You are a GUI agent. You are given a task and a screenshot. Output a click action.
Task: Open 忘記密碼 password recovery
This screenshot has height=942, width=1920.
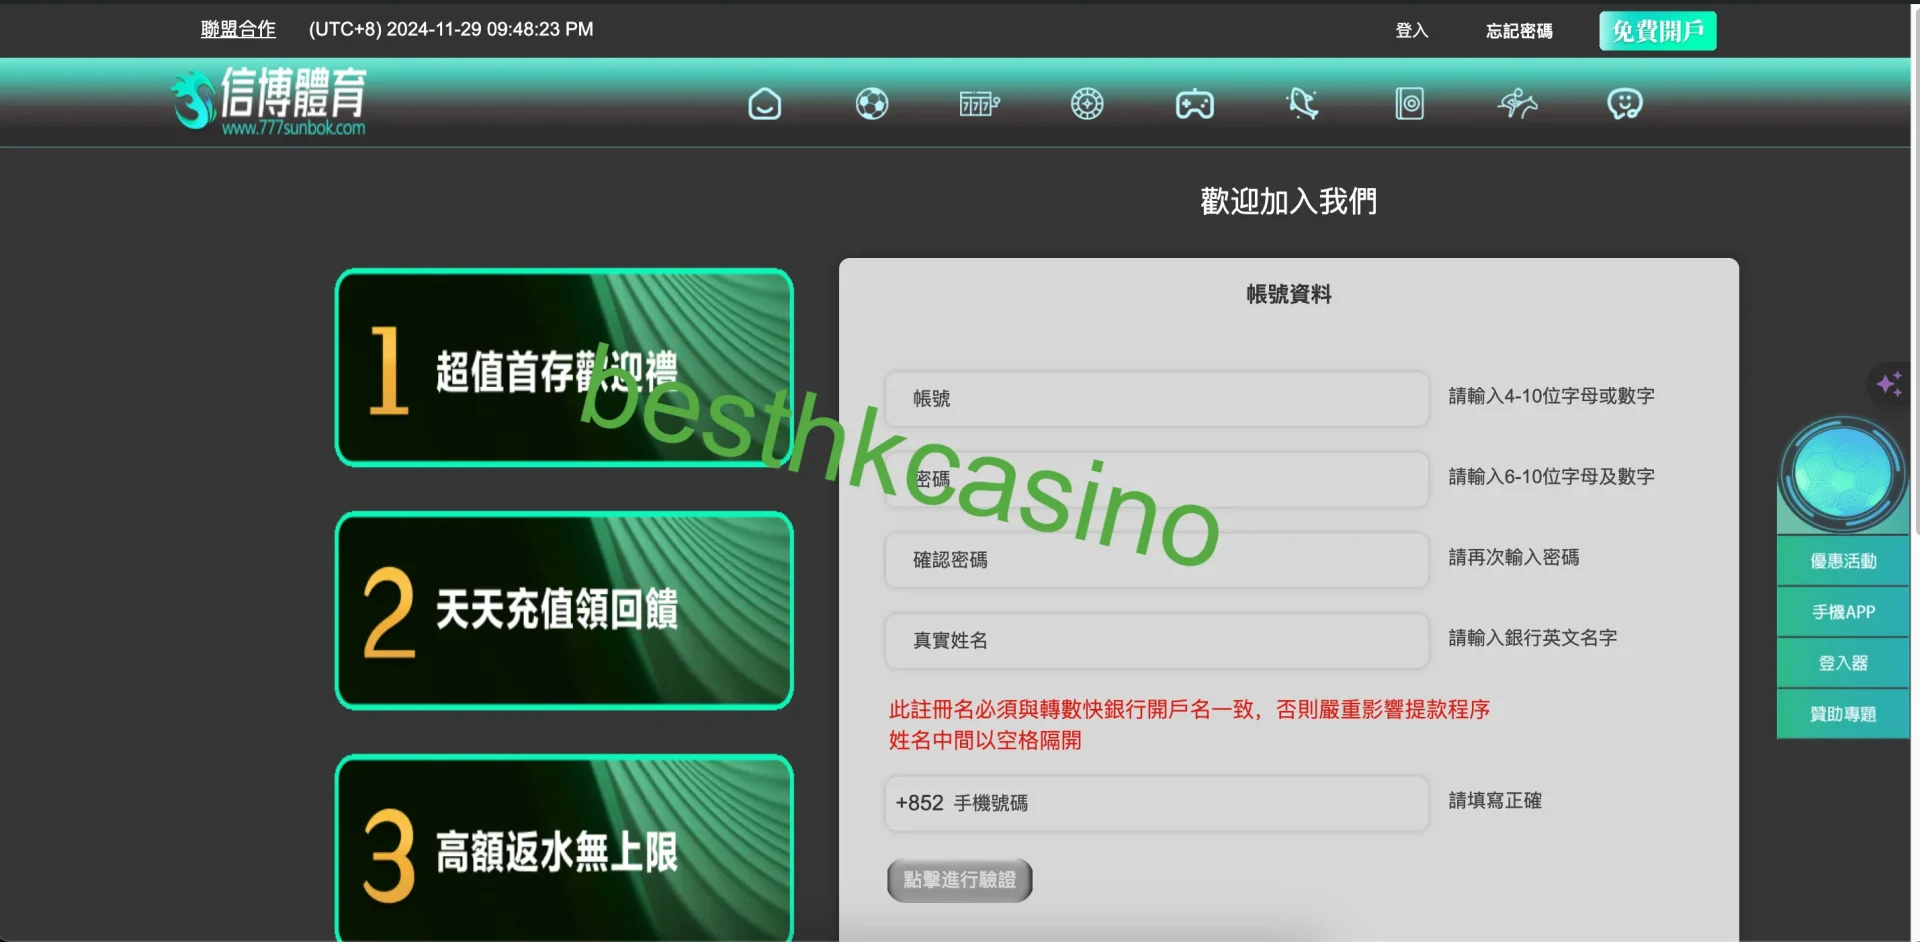pyautogui.click(x=1518, y=31)
